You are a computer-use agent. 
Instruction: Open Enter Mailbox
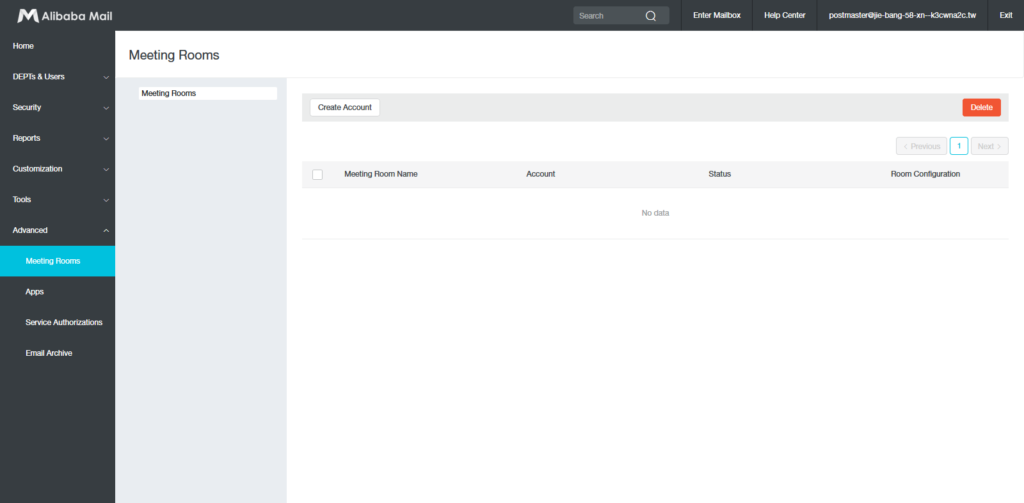(x=716, y=16)
